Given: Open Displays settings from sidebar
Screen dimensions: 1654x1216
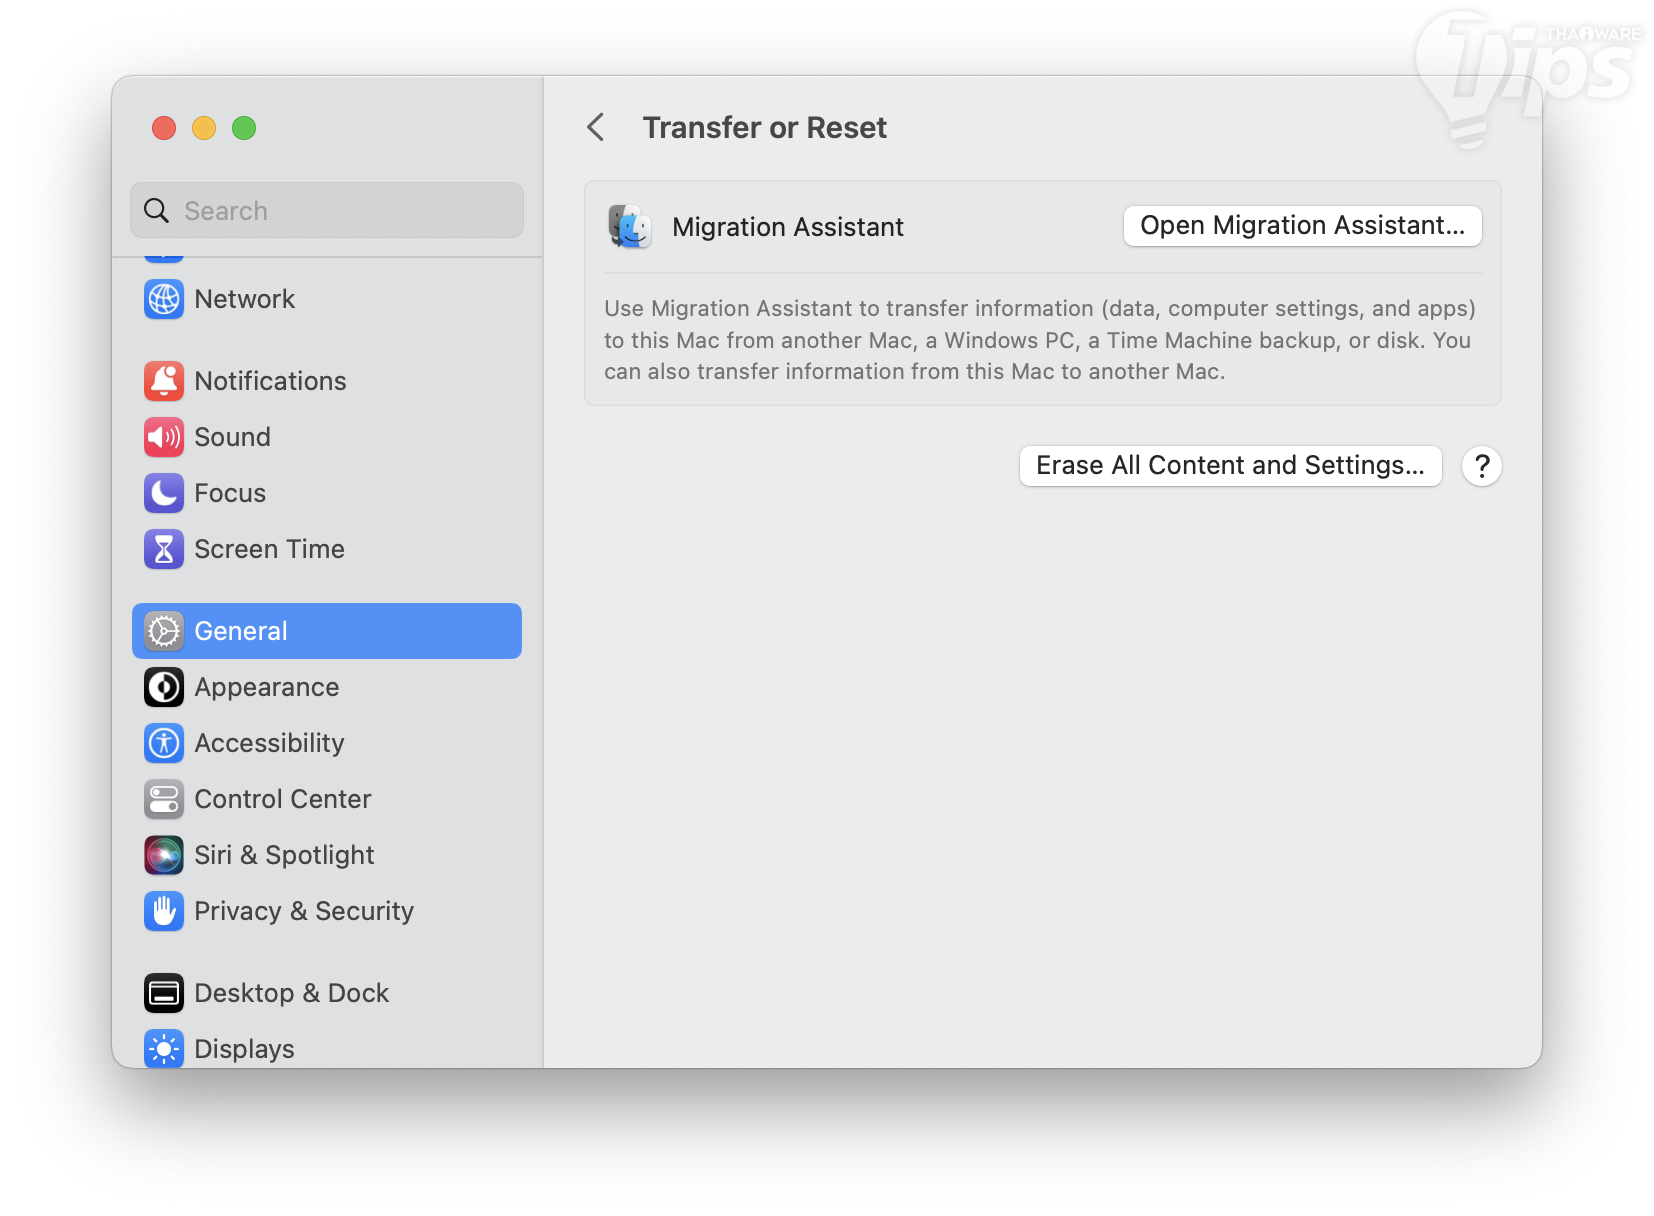Looking at the screenshot, I should (244, 1048).
